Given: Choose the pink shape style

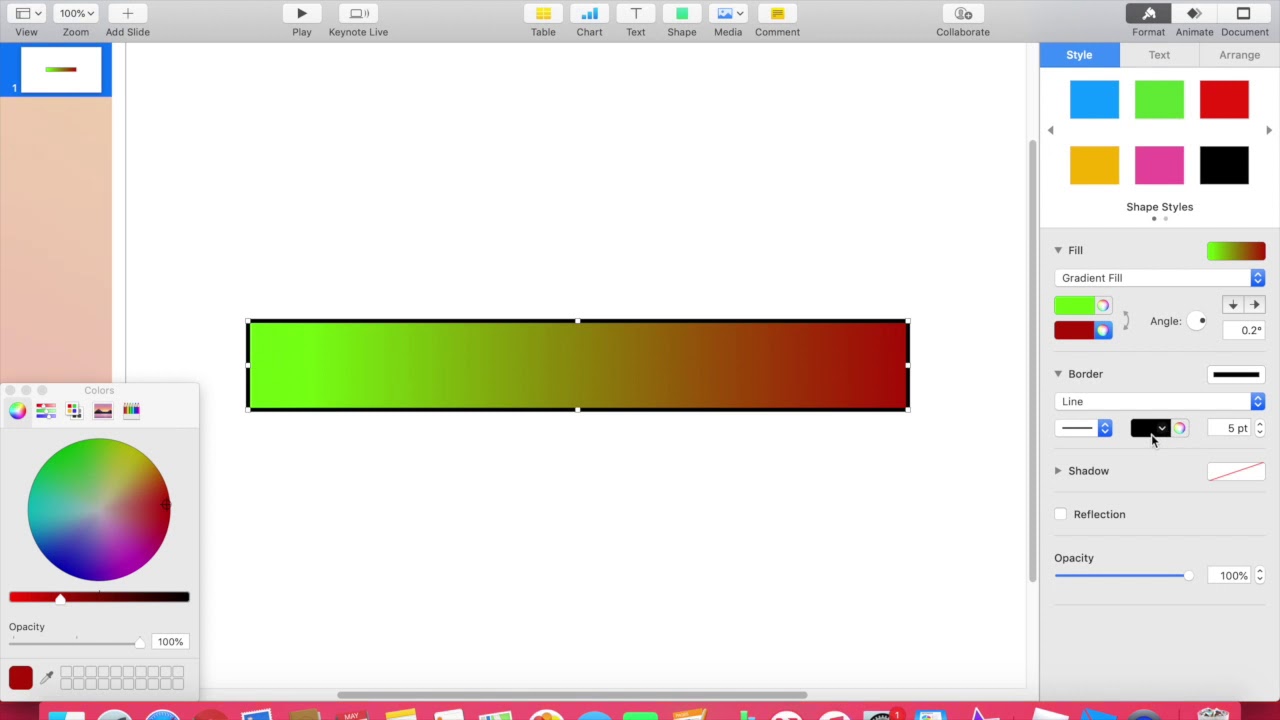Looking at the screenshot, I should [1159, 165].
